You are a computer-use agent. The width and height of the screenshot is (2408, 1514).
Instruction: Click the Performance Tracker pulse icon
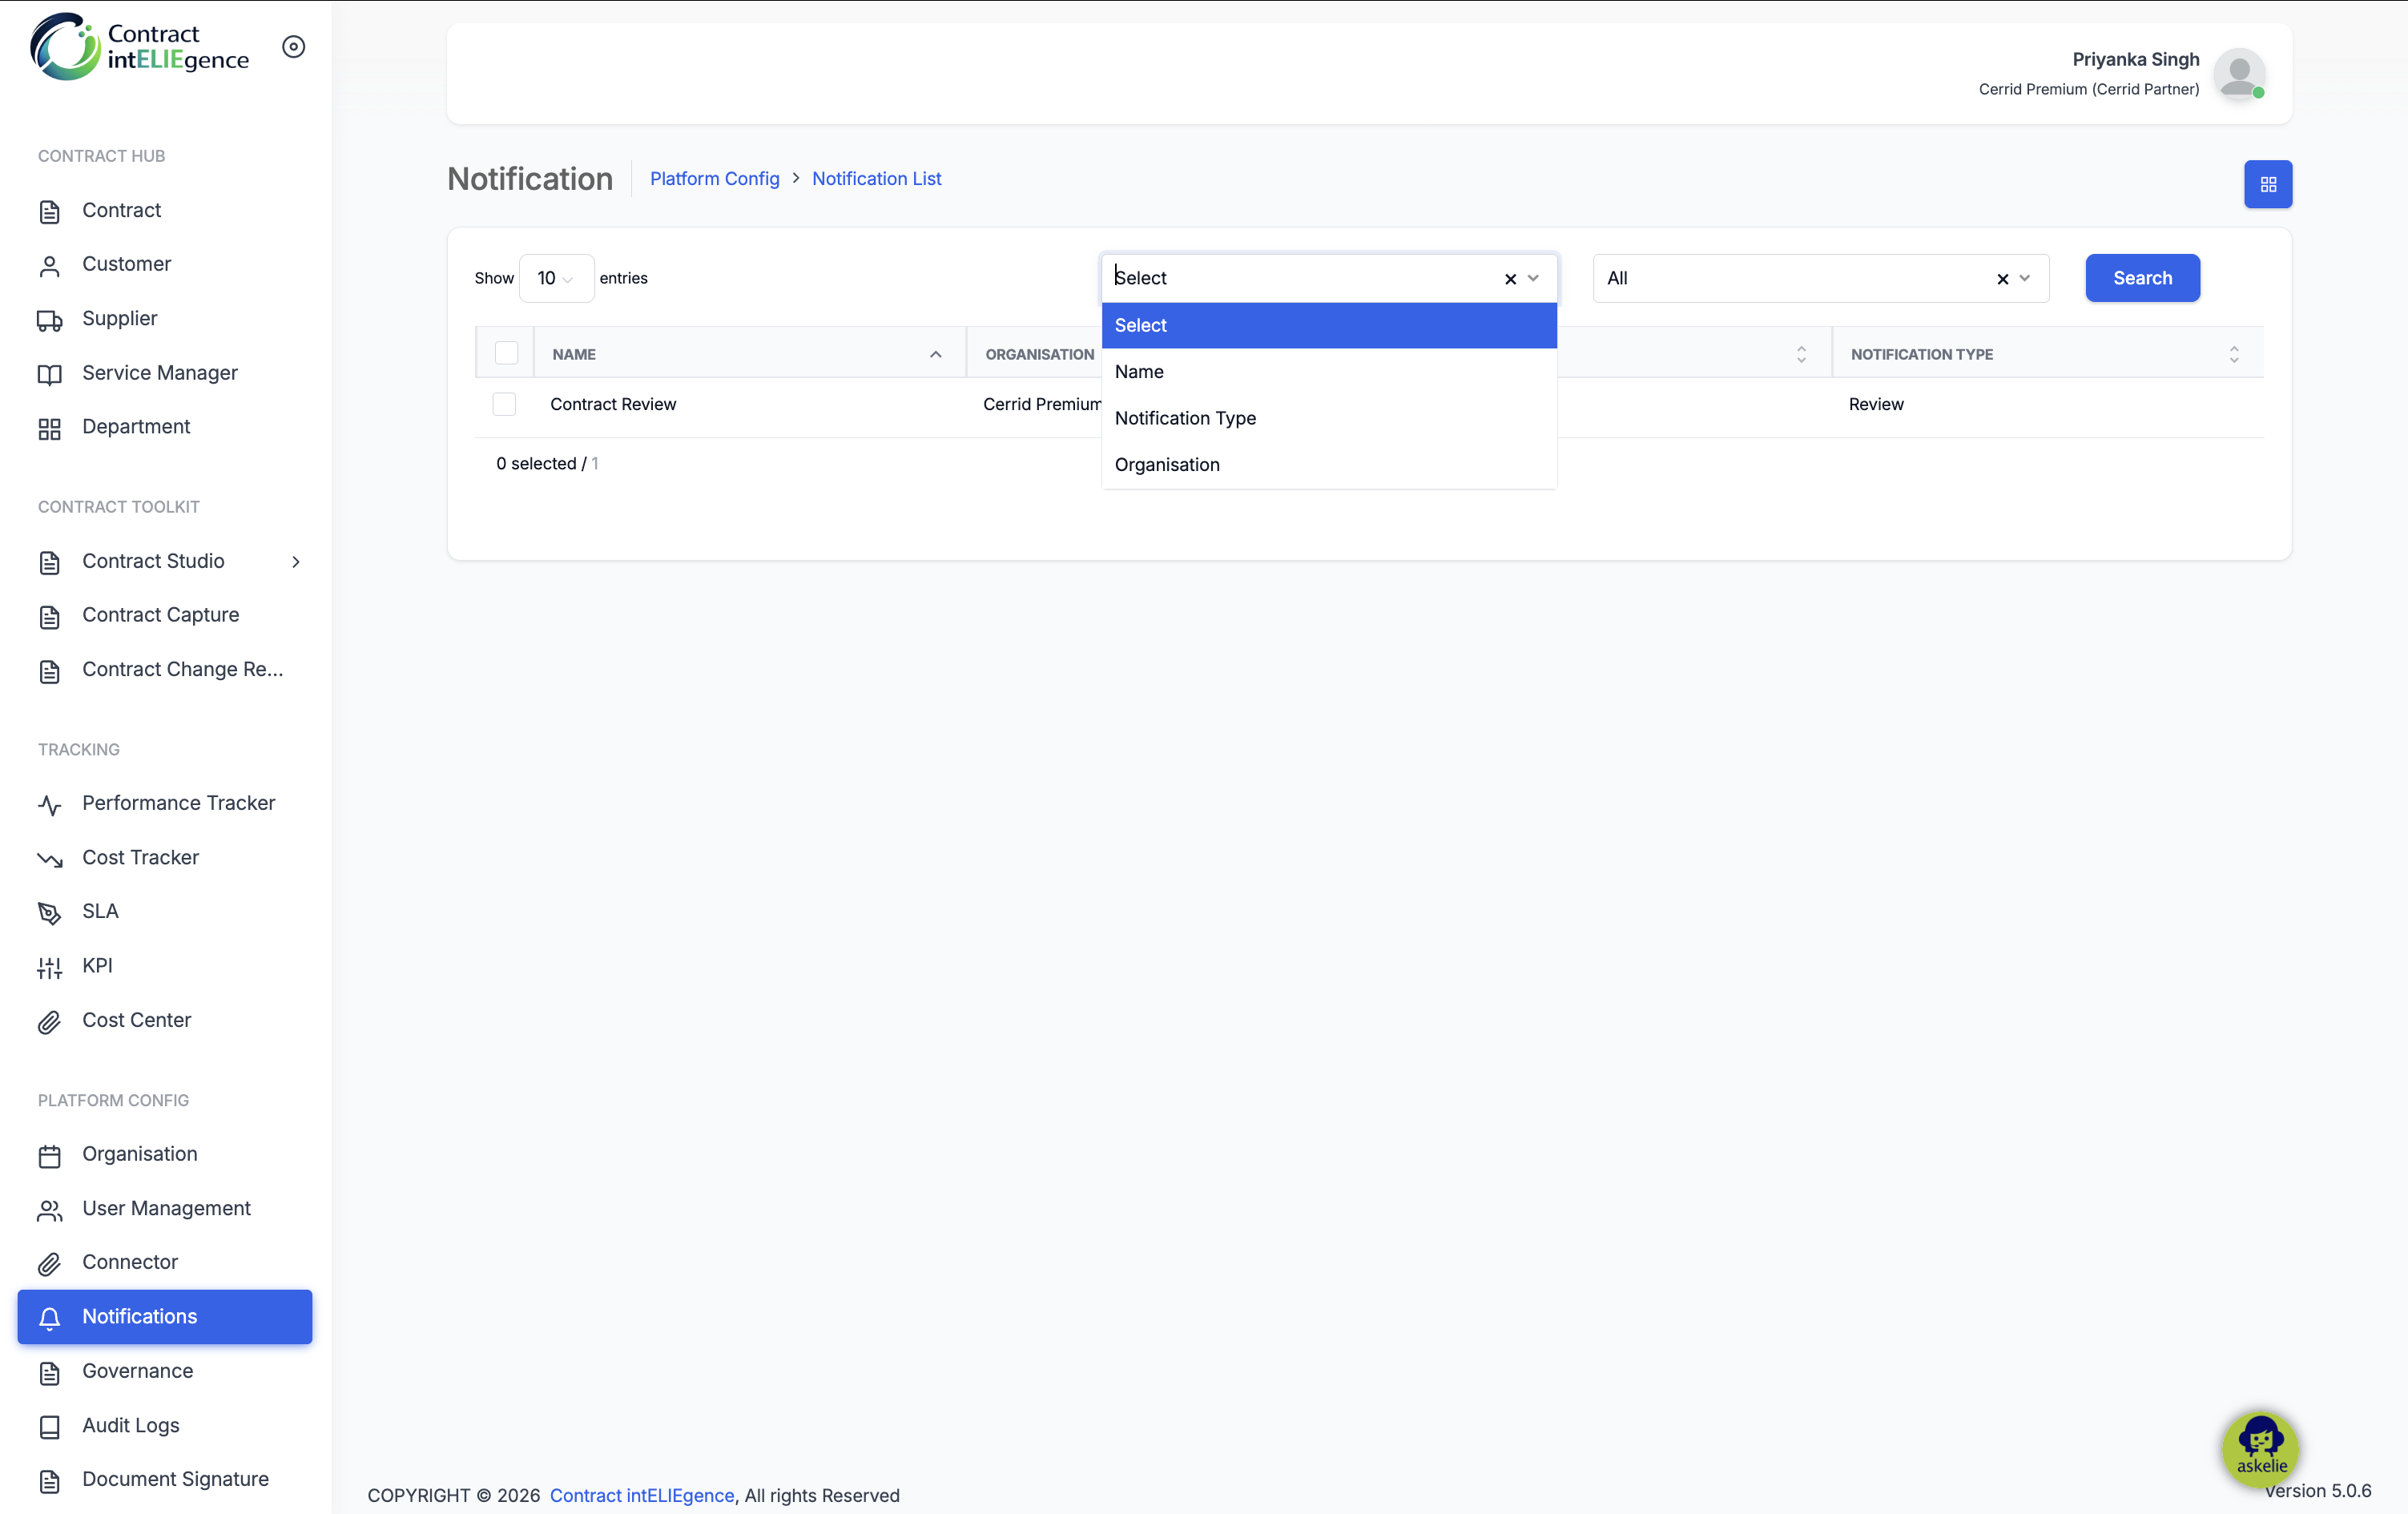click(49, 805)
